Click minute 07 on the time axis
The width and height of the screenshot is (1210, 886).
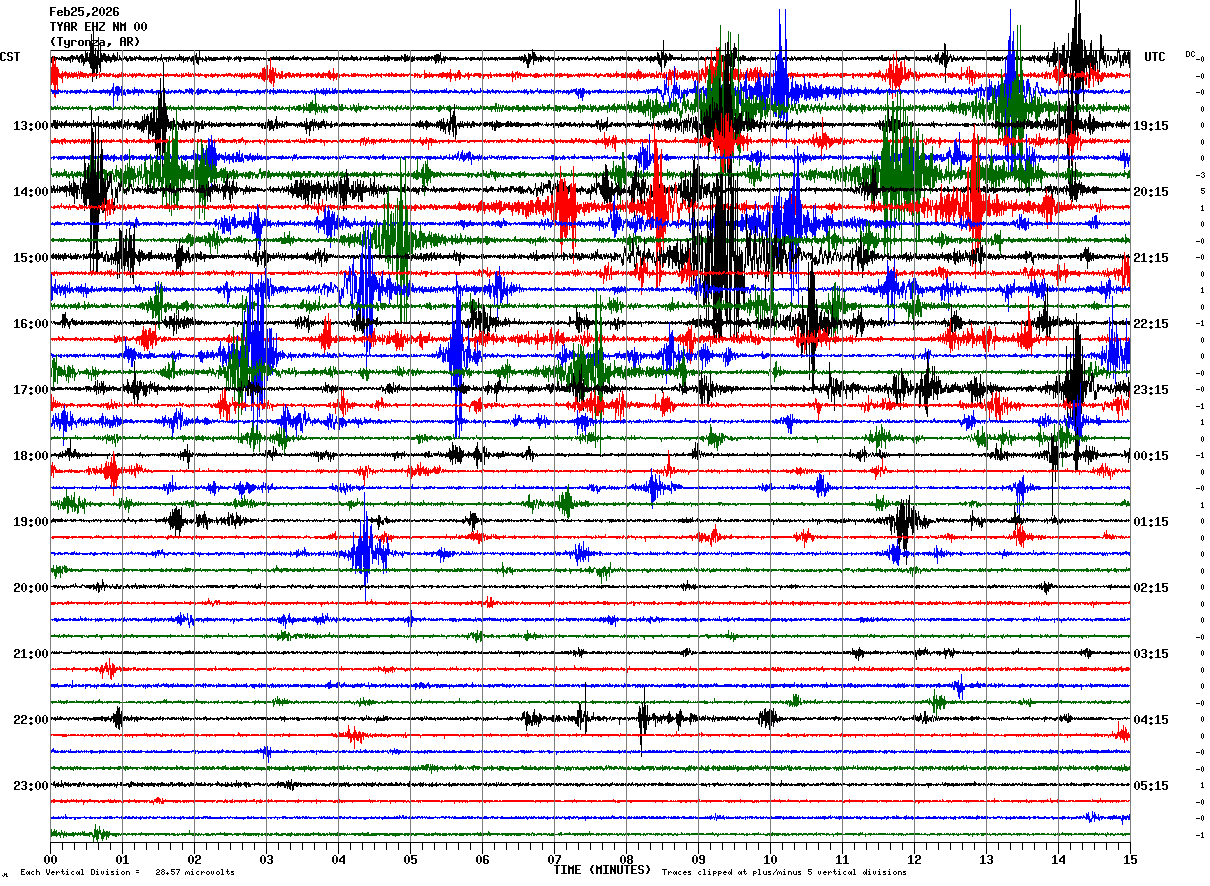click(x=555, y=859)
